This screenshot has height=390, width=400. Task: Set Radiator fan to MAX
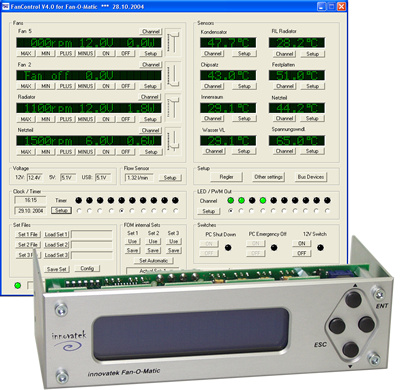[26, 119]
